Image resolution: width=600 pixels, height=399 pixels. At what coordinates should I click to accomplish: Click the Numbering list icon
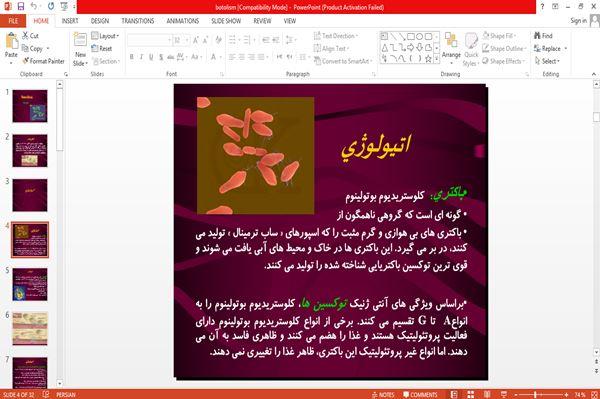click(x=247, y=40)
